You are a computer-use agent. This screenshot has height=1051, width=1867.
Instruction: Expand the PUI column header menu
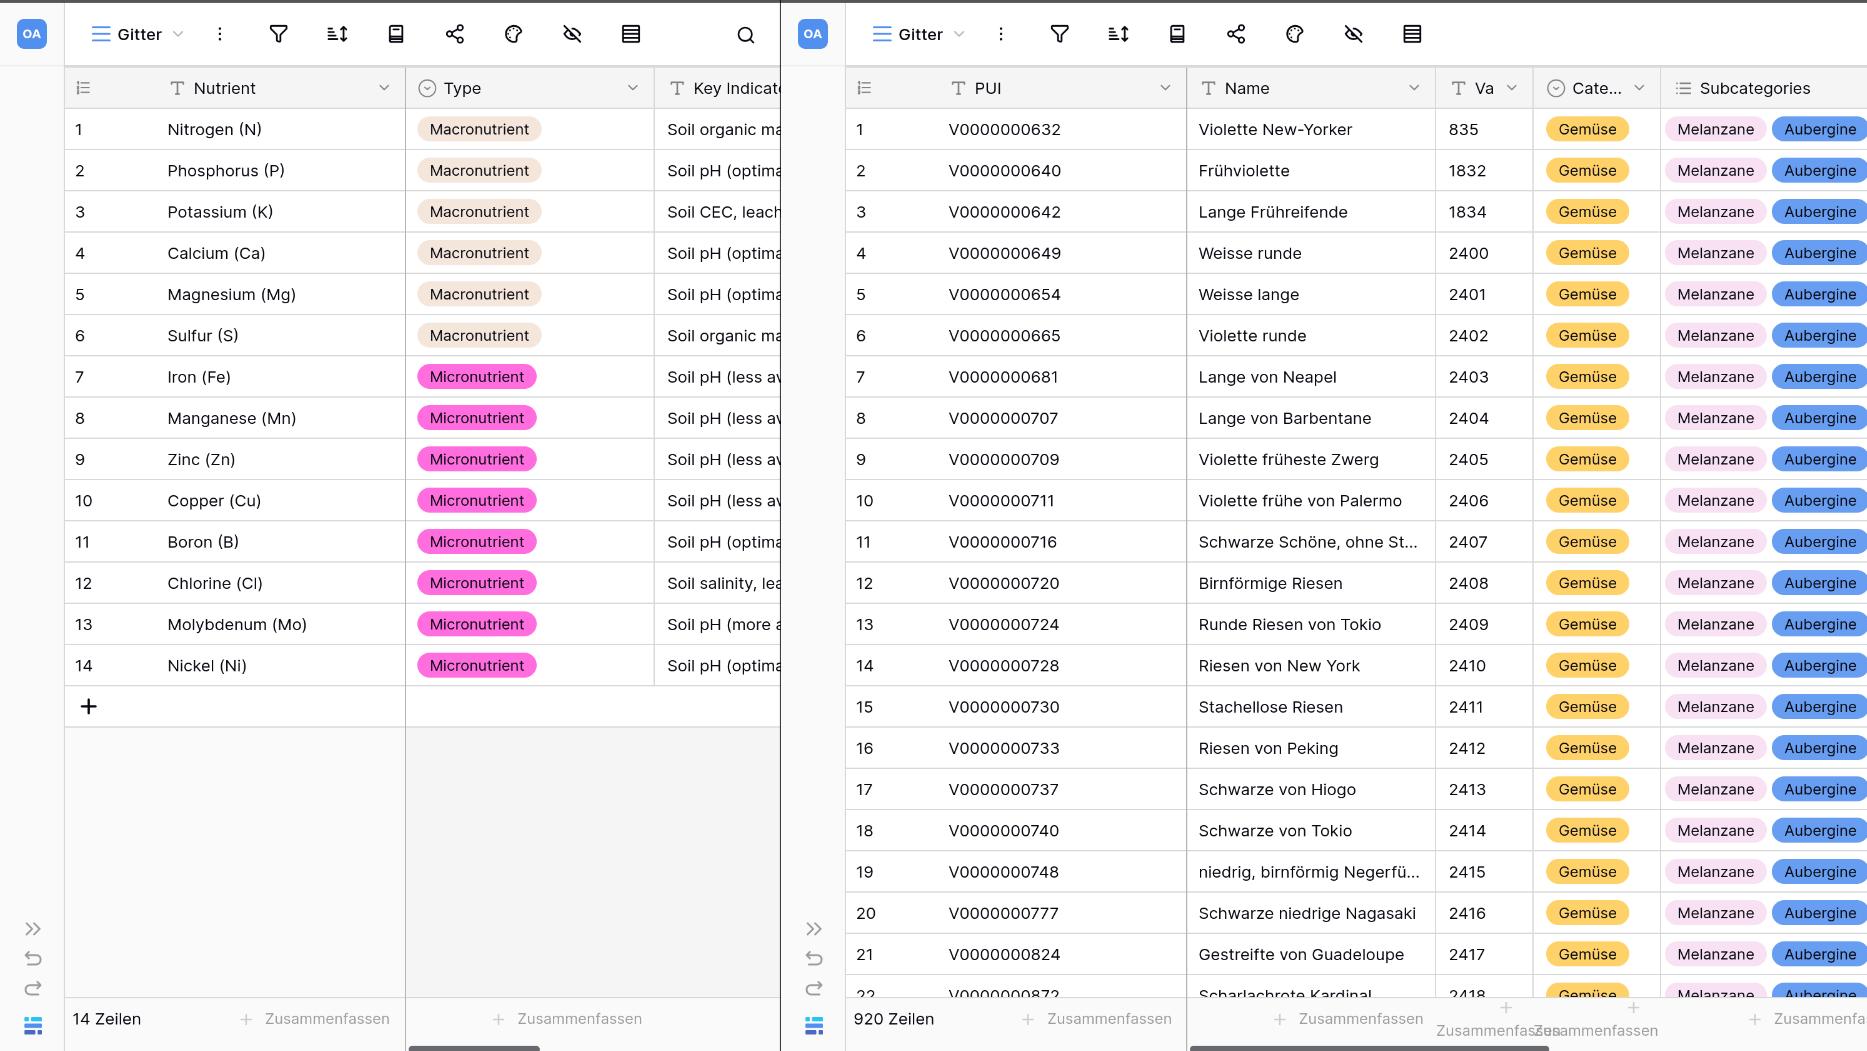[1165, 88]
